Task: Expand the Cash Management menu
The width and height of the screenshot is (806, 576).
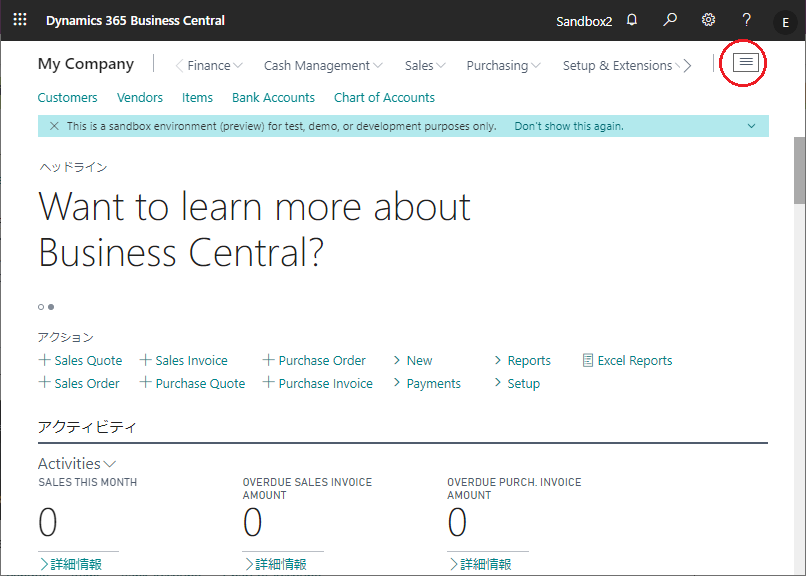Action: tap(323, 66)
